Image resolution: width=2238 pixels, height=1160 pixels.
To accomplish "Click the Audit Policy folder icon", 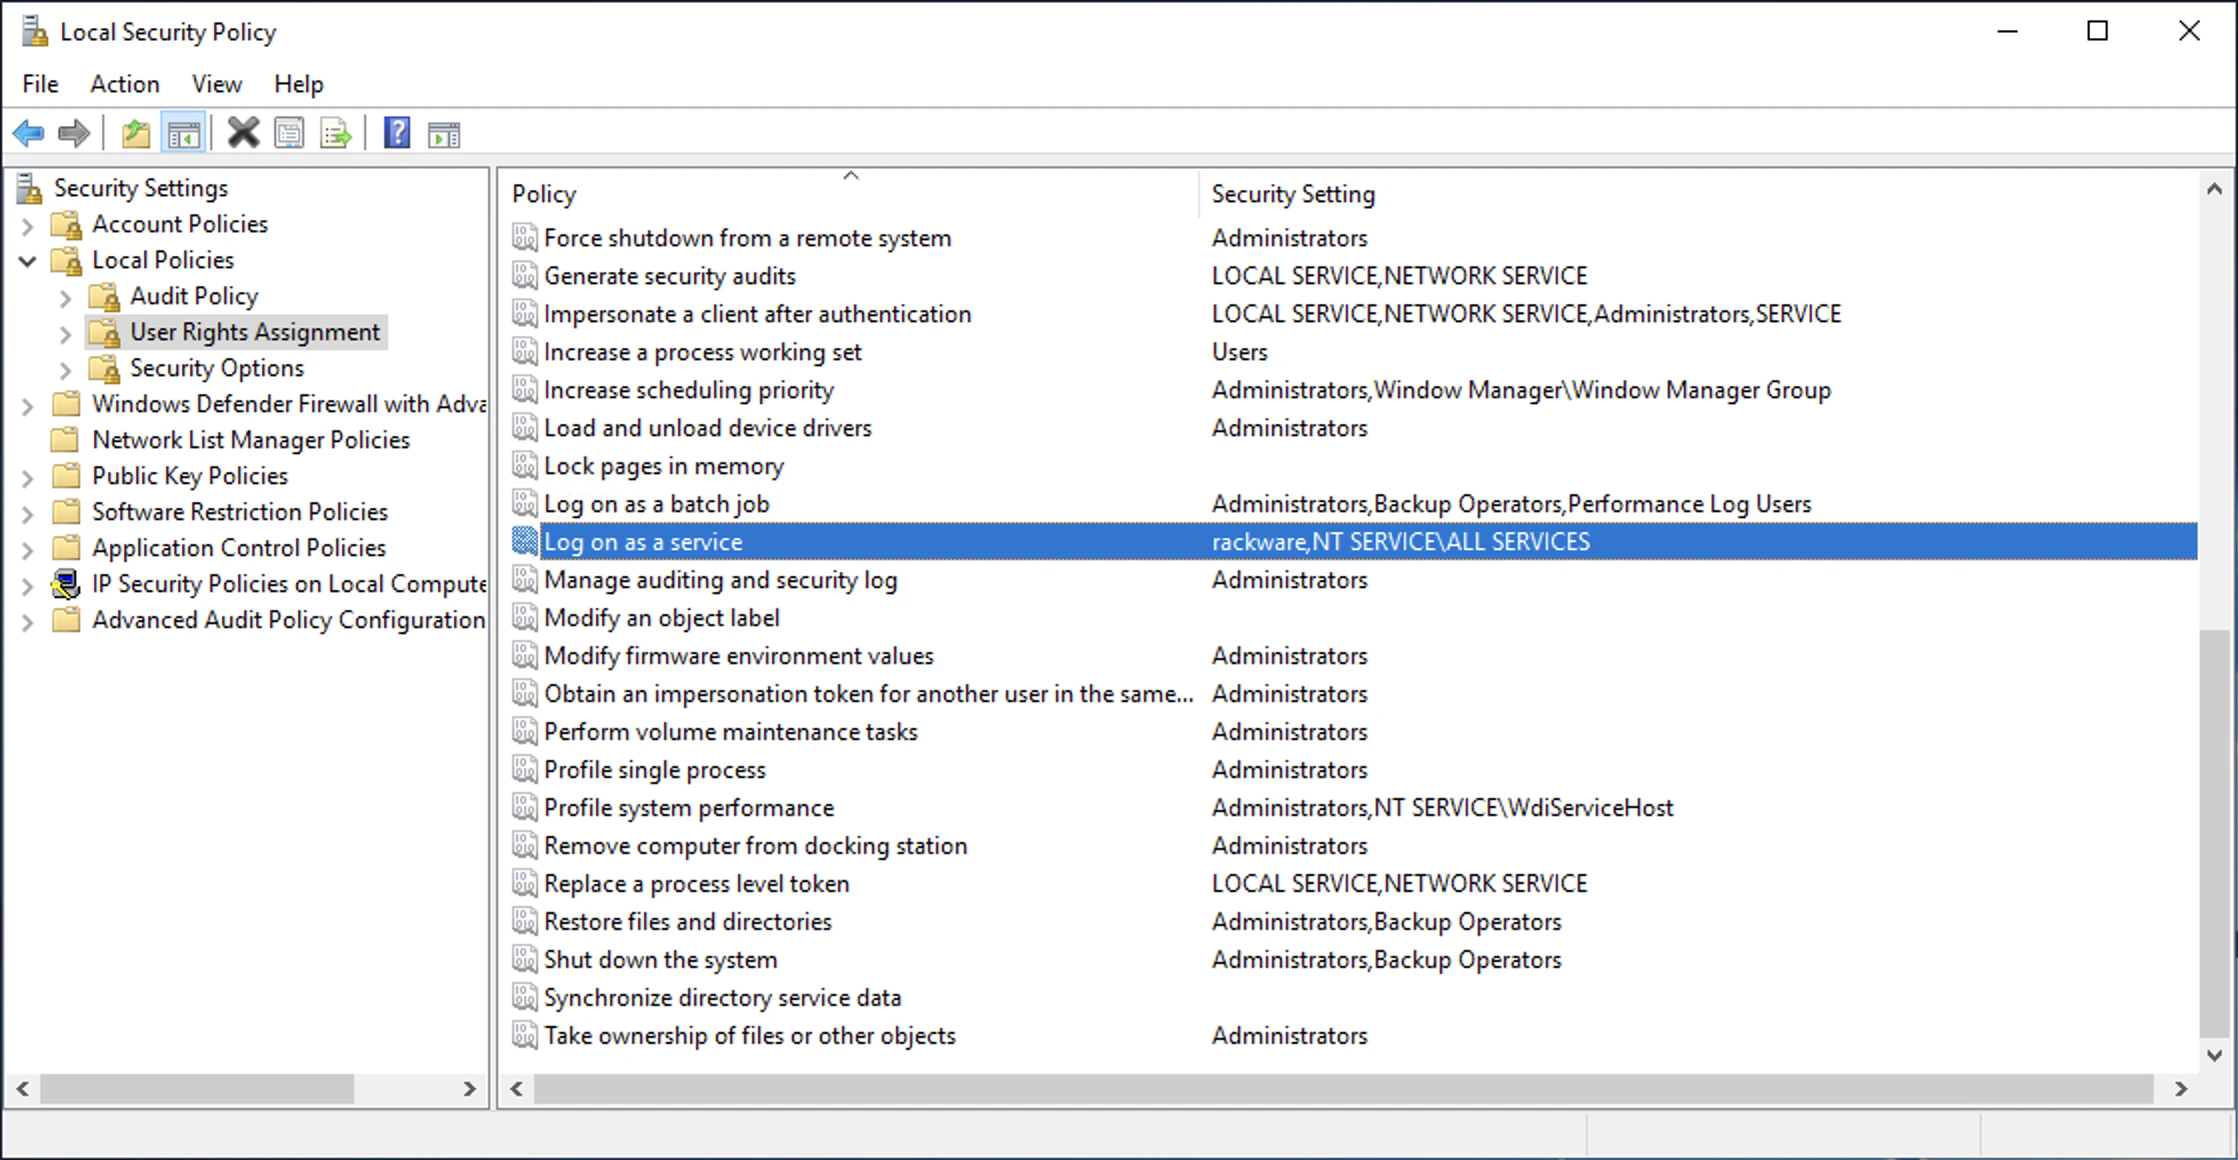I will pyautogui.click(x=104, y=297).
